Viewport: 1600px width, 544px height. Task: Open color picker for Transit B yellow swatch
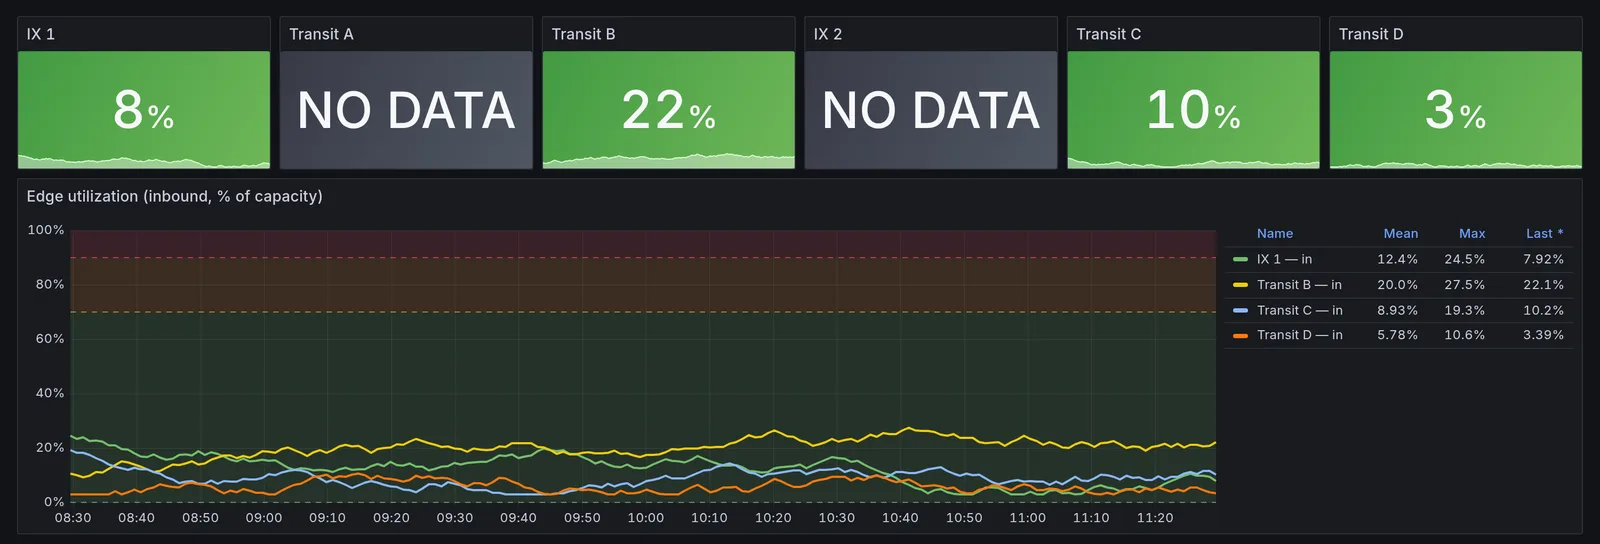[x=1240, y=285]
